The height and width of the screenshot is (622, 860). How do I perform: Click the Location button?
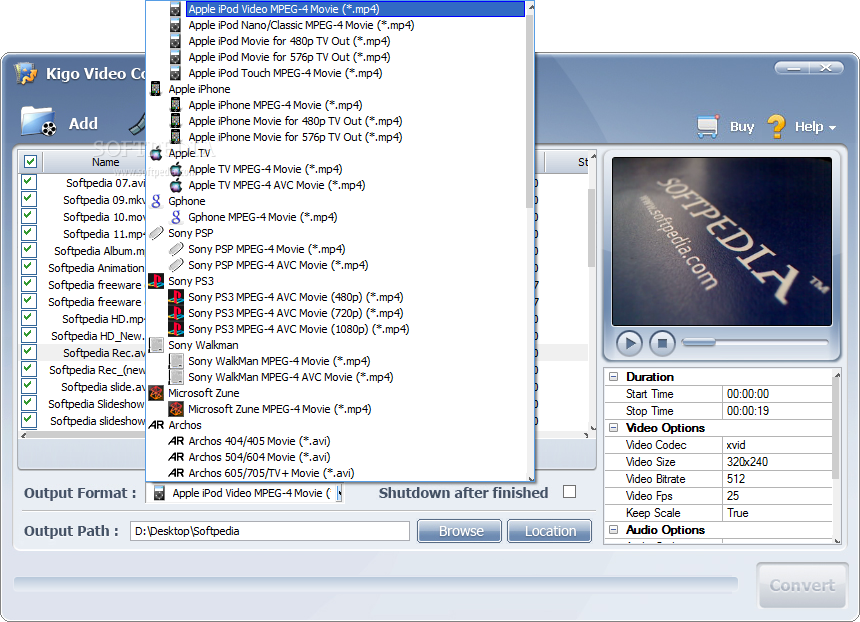tap(550, 531)
